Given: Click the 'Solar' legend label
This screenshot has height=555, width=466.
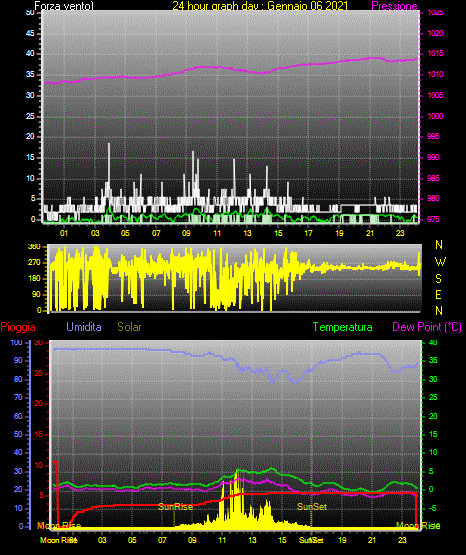Looking at the screenshot, I should click(x=129, y=327).
